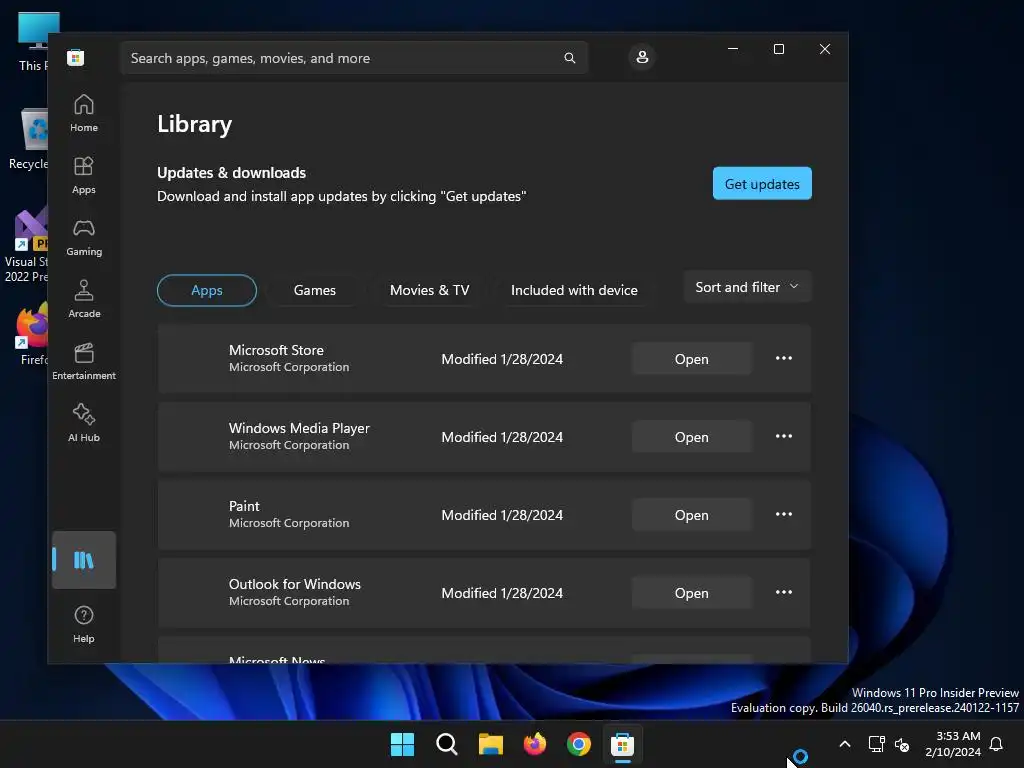Screen dimensions: 1024x768
Task: Click the taskbar clock showing 3:53 AM
Action: coord(953,744)
